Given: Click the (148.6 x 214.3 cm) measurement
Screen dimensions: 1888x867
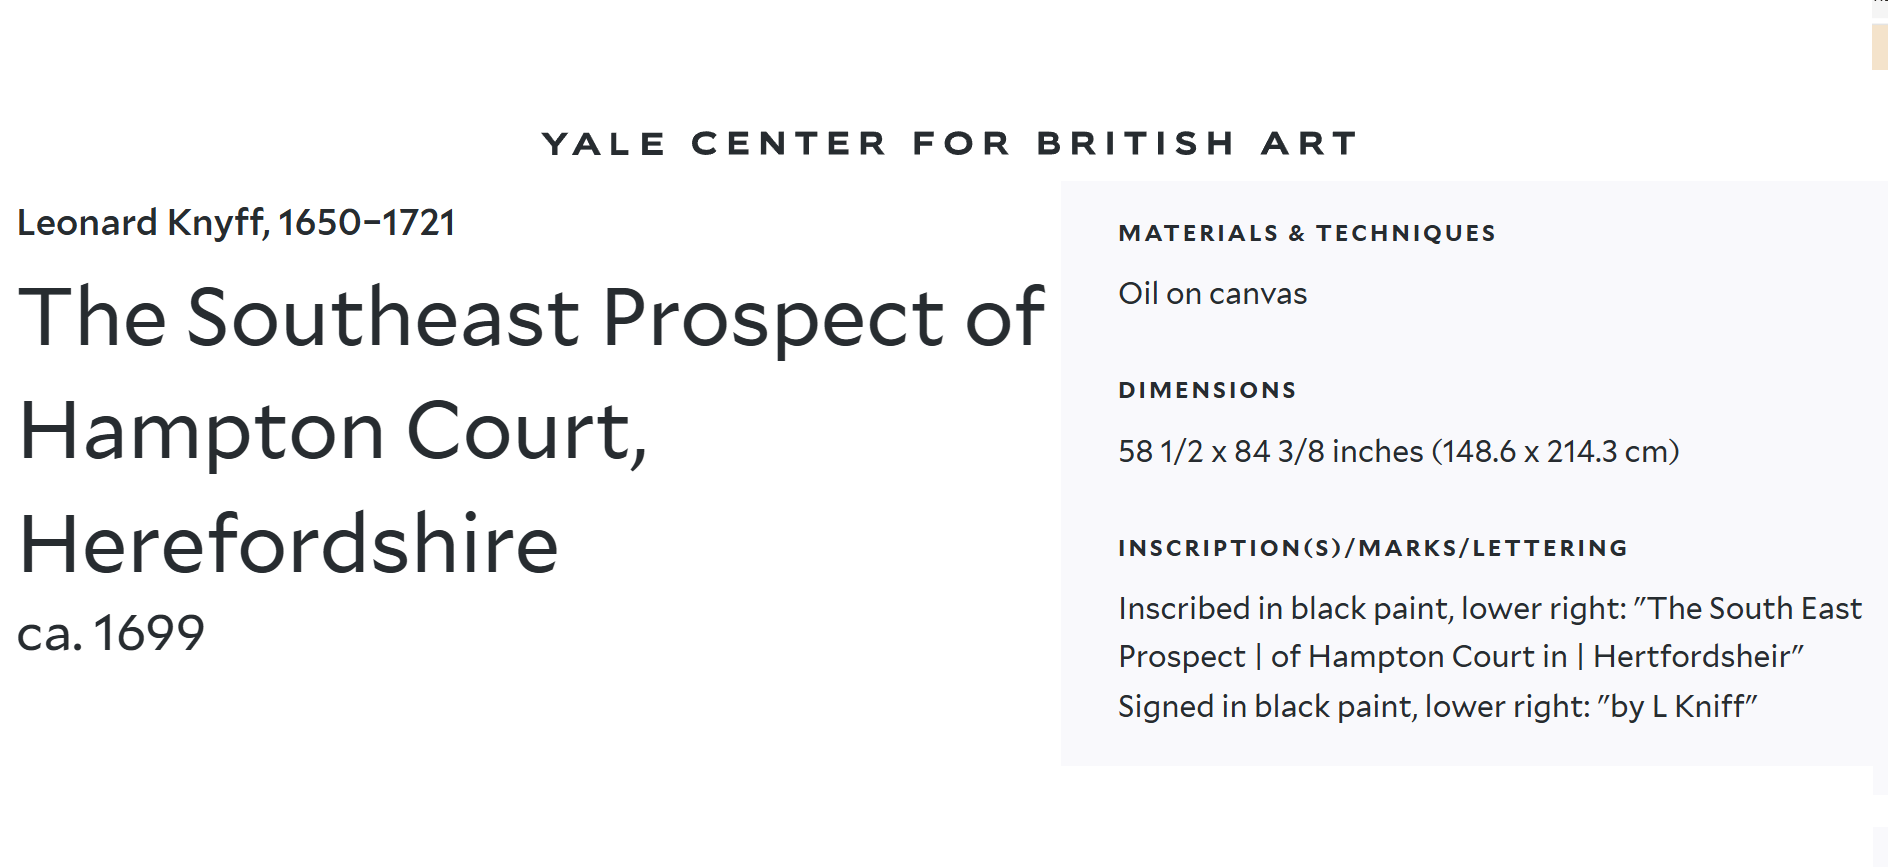Looking at the screenshot, I should pos(1556,452).
